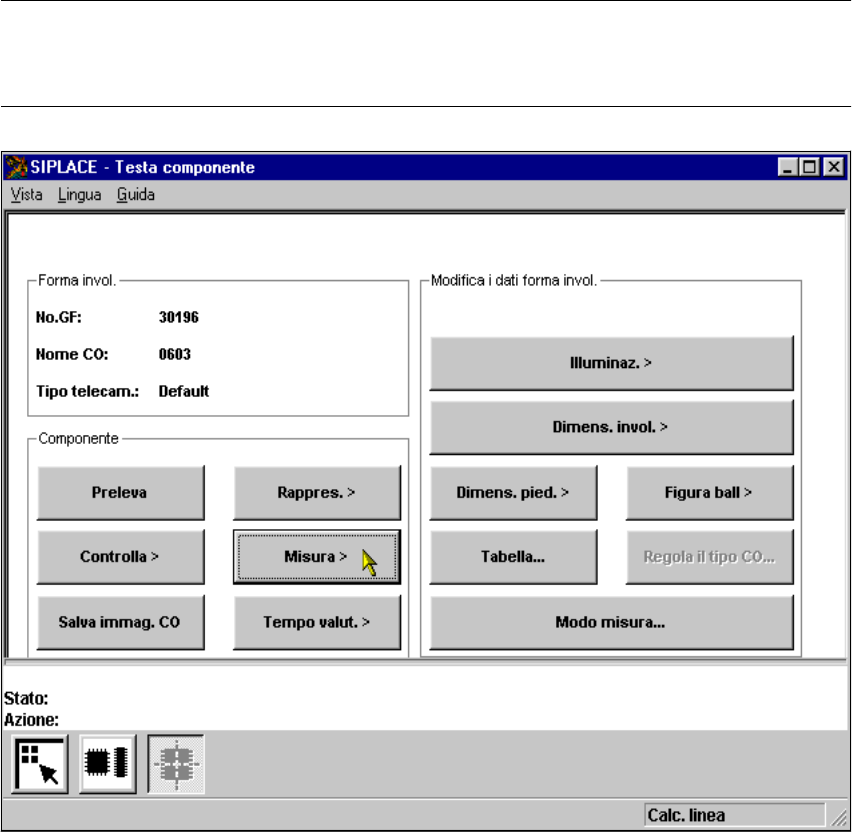This screenshot has height=832, width=852.
Task: Open the Lingua menu
Action: [80, 195]
